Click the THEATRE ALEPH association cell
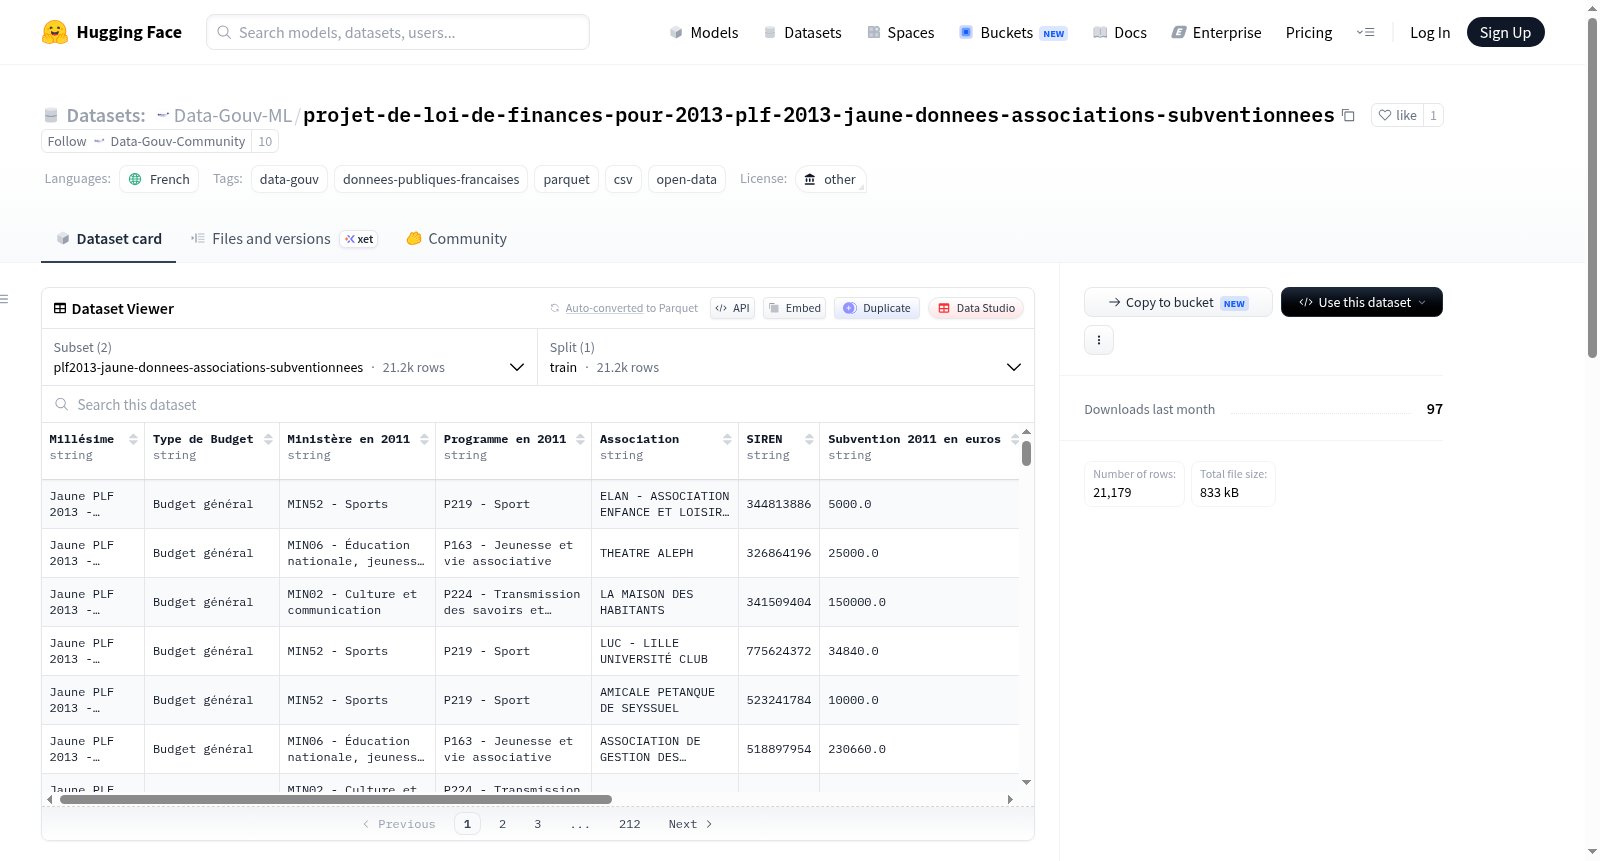Screen dimensions: 1600x861 point(664,553)
